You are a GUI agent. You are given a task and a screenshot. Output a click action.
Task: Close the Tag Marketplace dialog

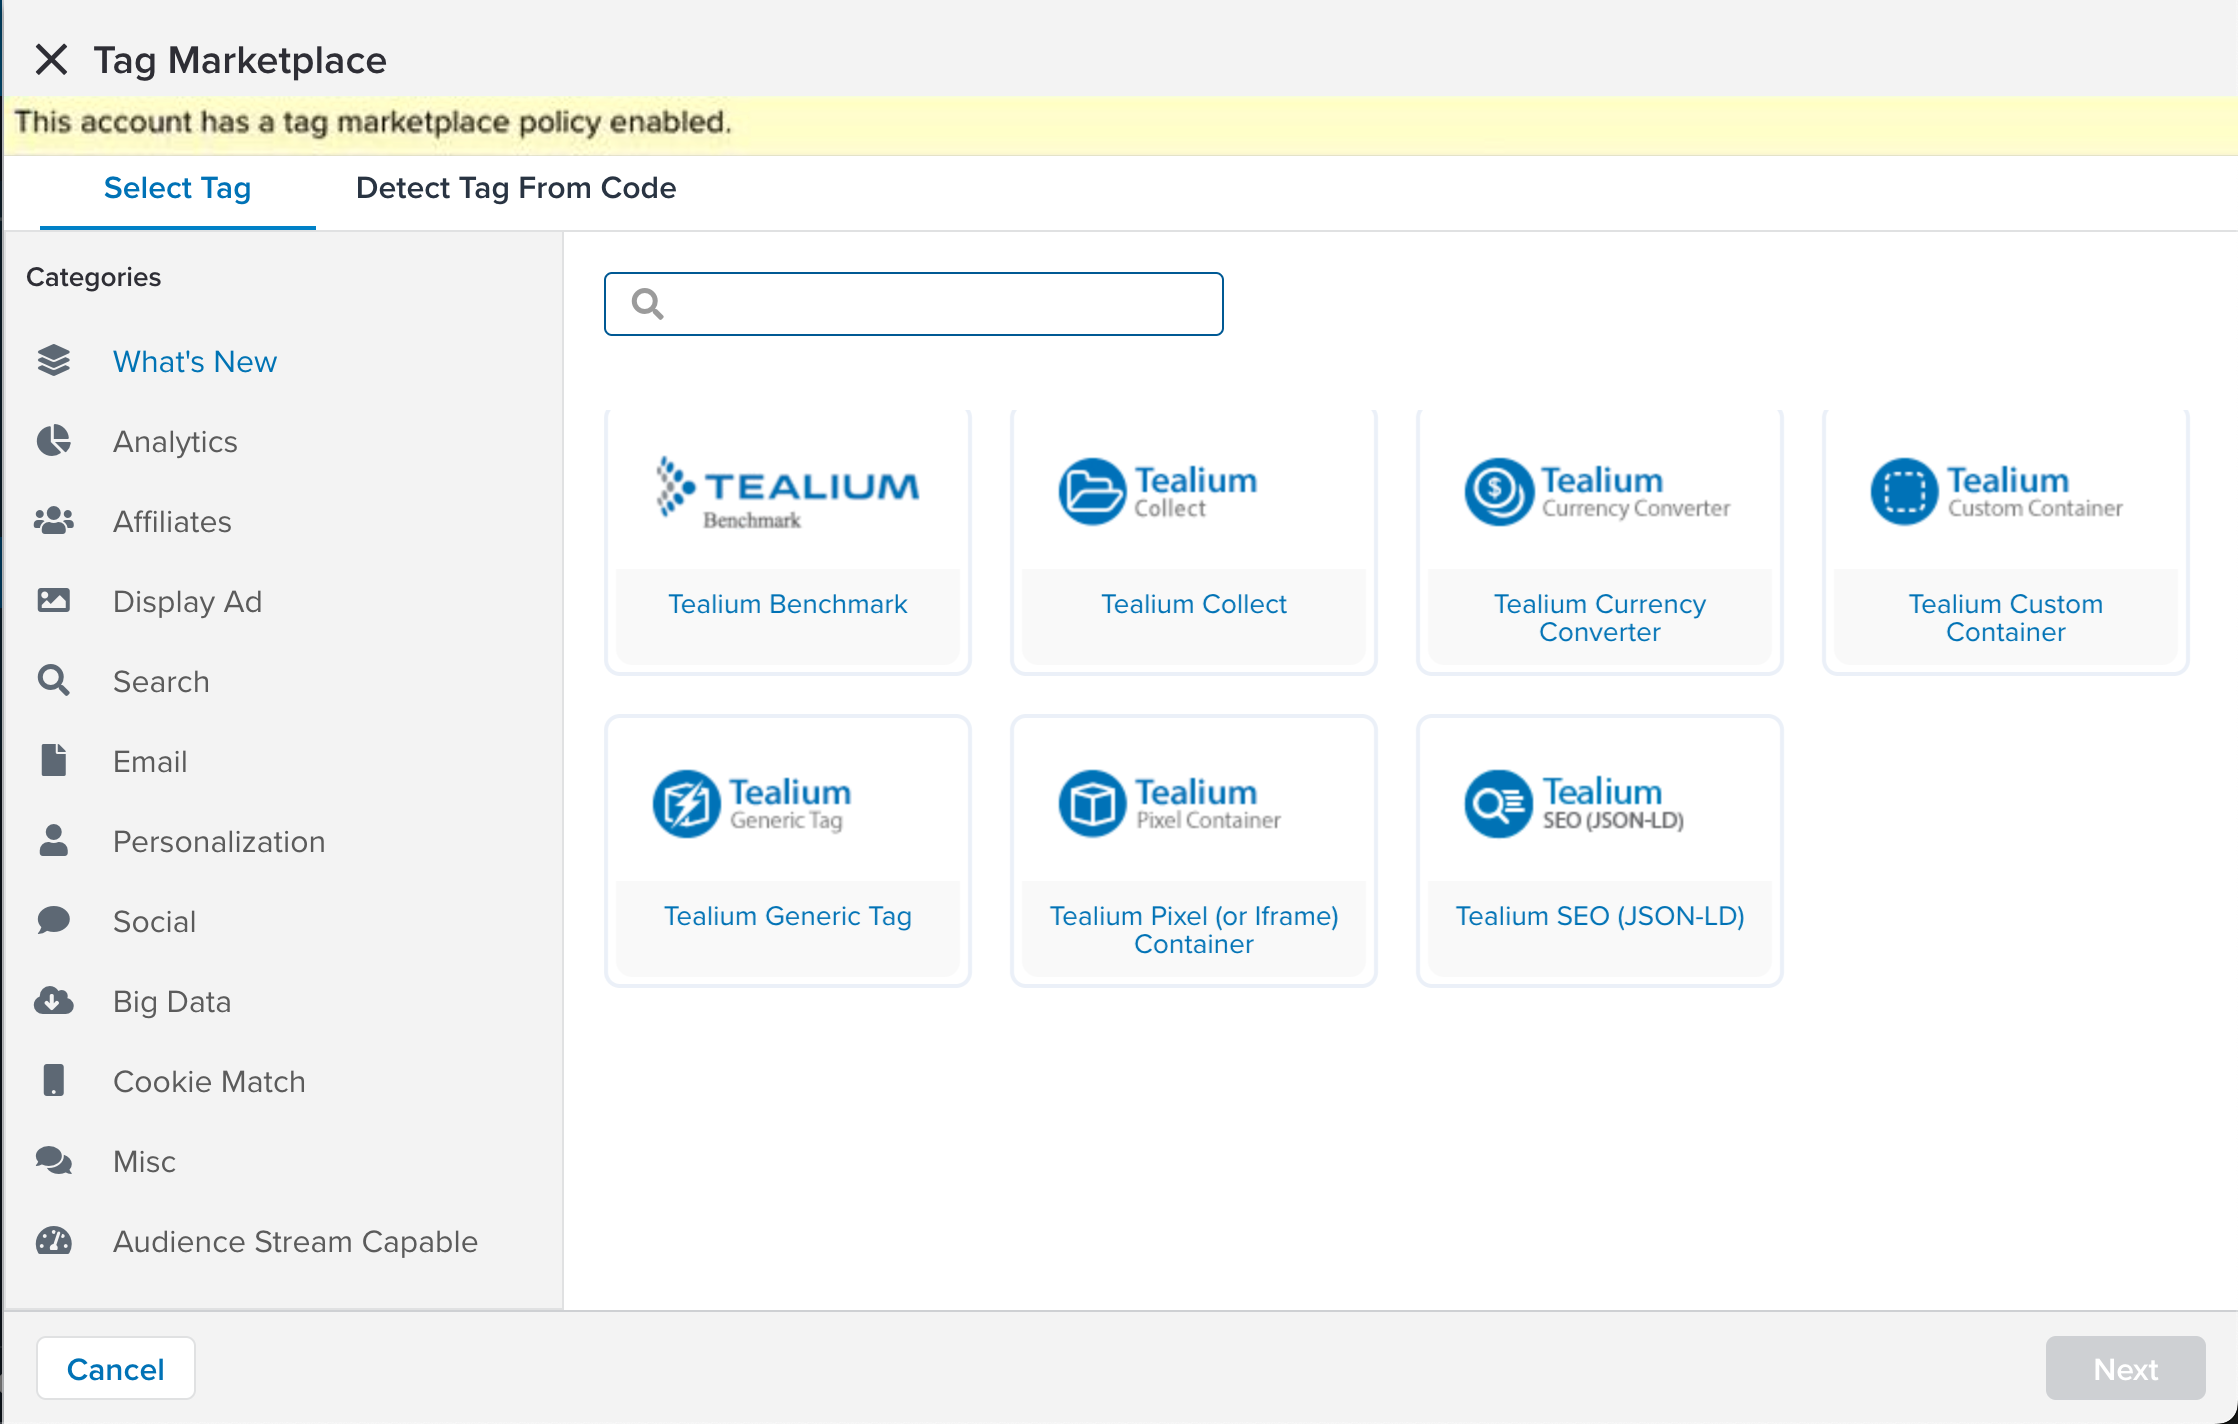(x=51, y=60)
